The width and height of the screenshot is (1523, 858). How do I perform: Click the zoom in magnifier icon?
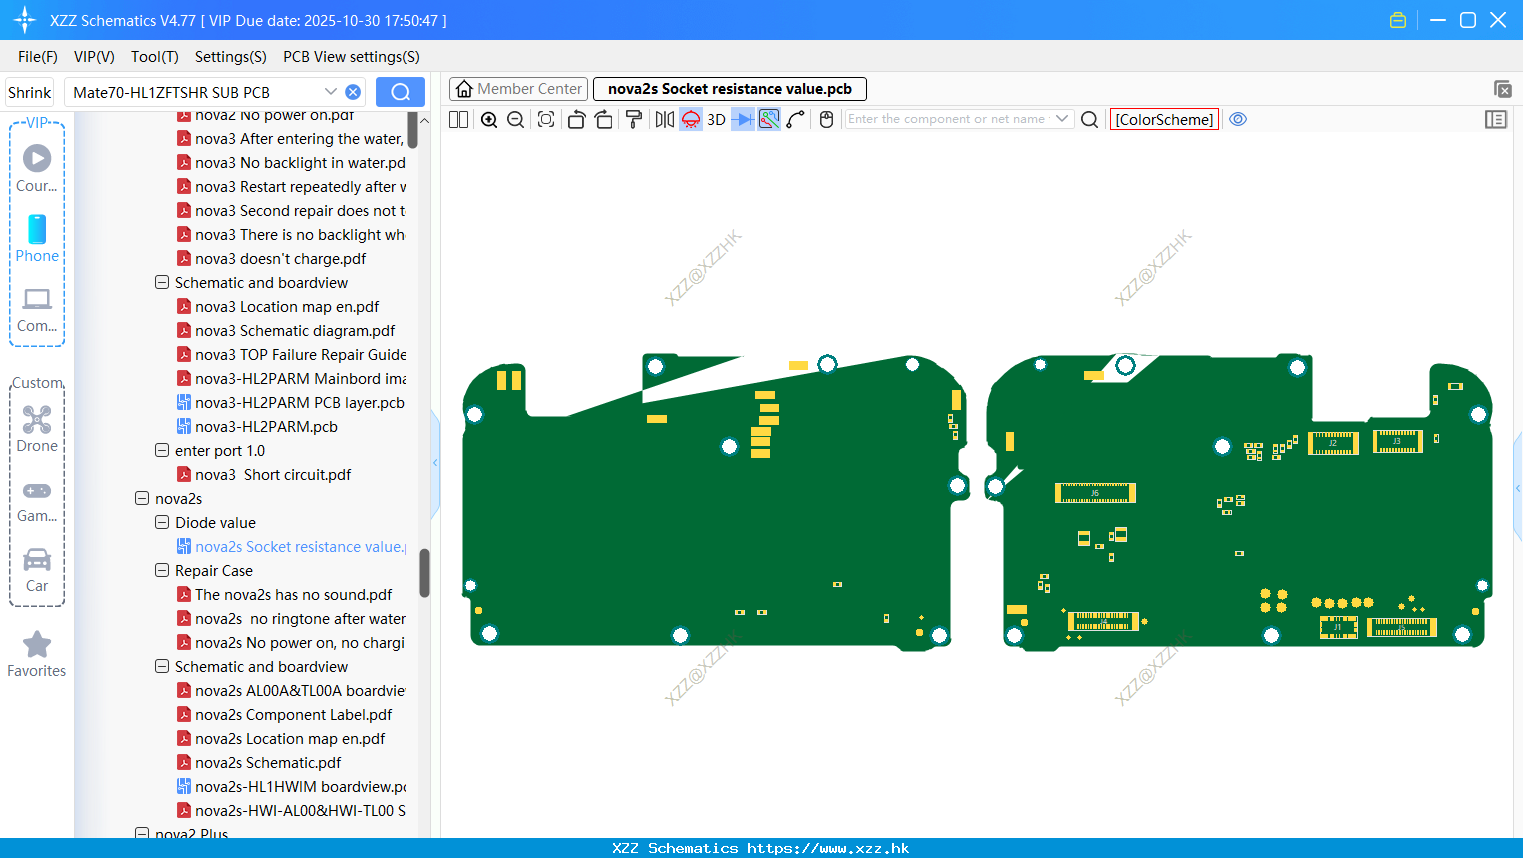click(x=489, y=120)
